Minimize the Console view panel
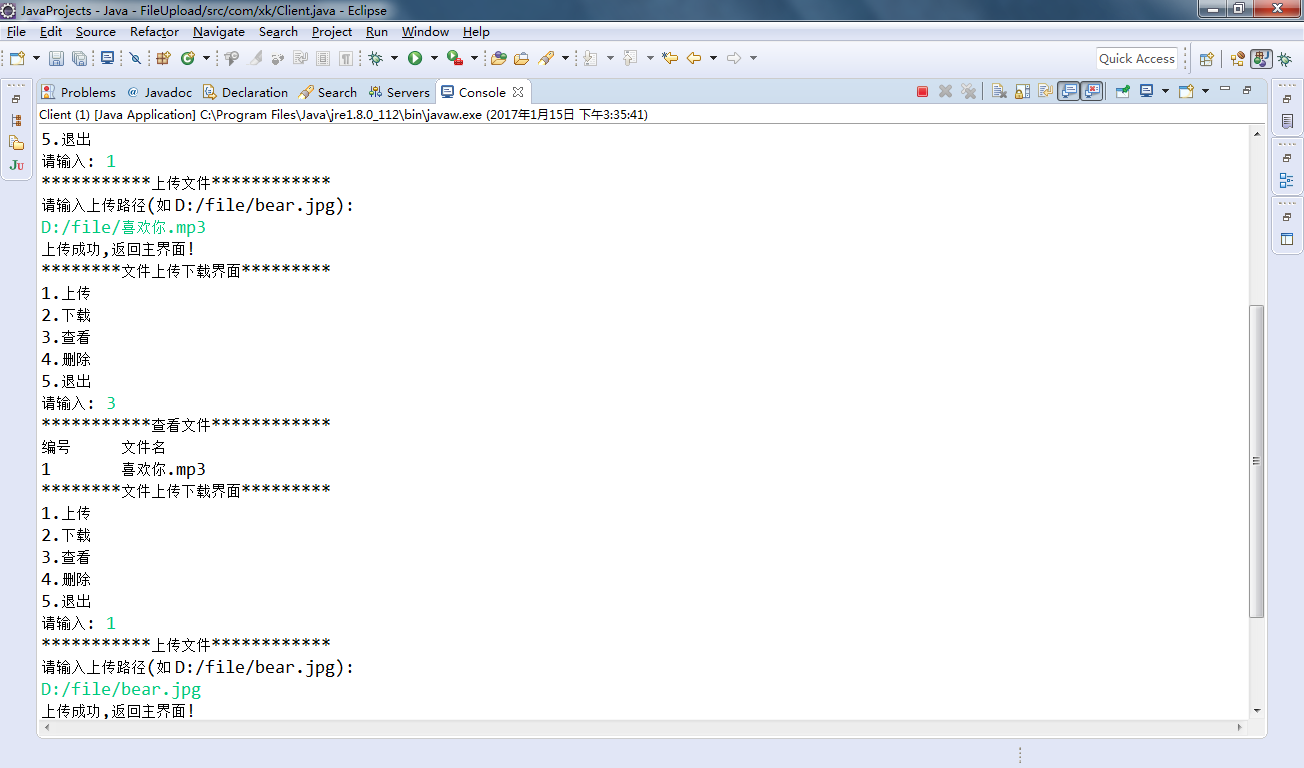The height and width of the screenshot is (768, 1304). 1225,90
